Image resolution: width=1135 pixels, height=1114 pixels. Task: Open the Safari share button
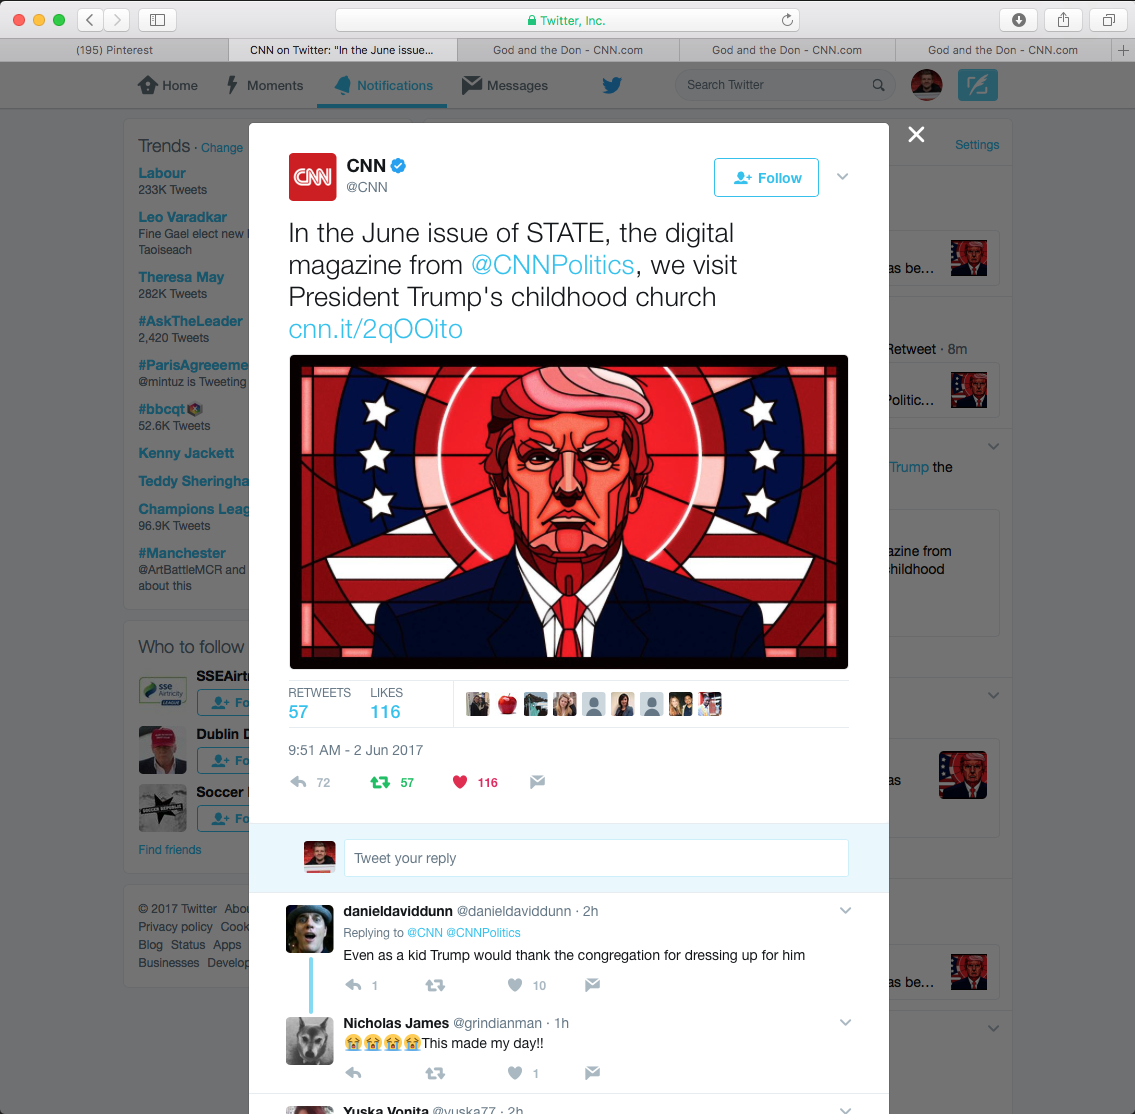coord(1063,20)
